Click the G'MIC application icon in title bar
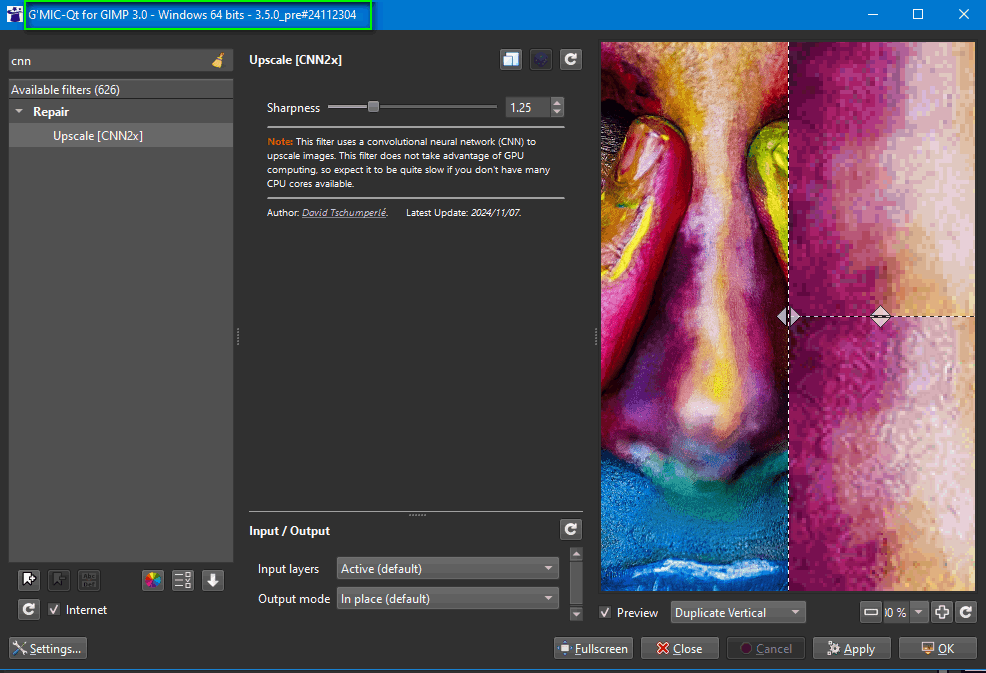Screen dimensions: 986x673 [x=14, y=14]
